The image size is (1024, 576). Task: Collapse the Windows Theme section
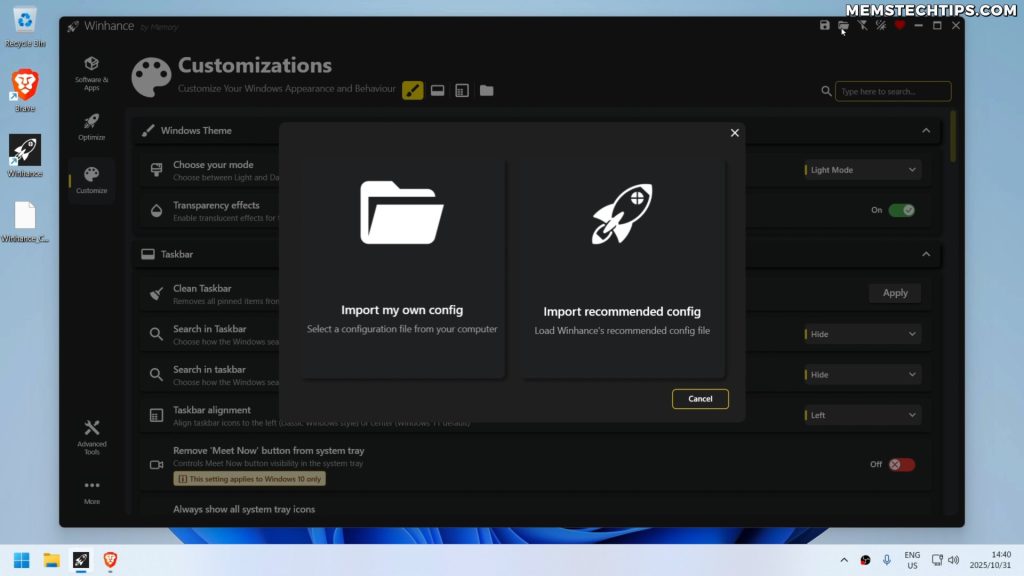click(926, 130)
